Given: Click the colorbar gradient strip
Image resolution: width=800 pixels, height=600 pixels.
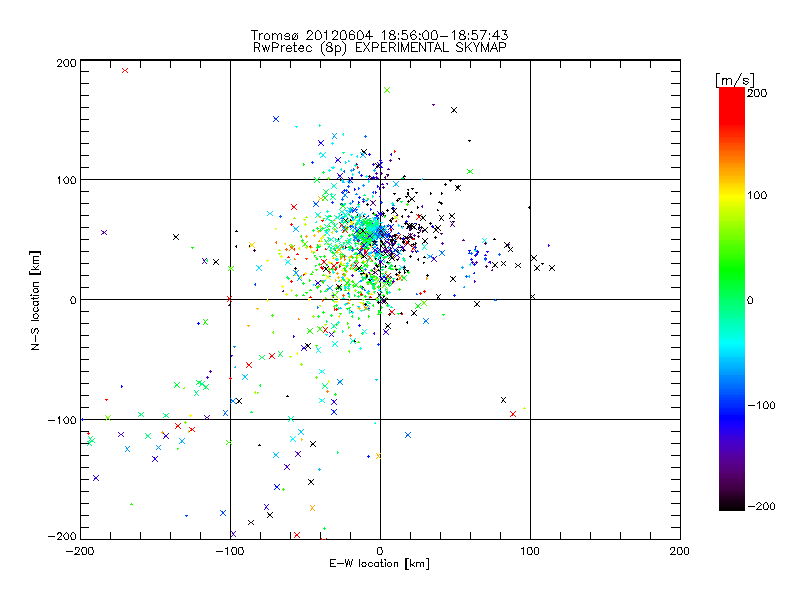Looking at the screenshot, I should (732, 299).
